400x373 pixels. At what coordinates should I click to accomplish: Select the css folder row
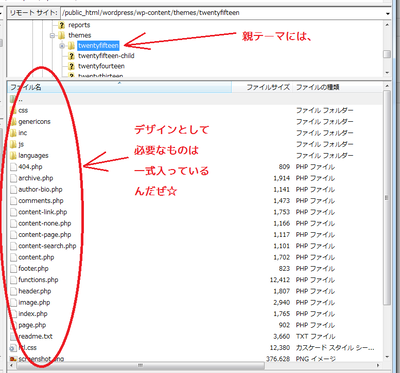pyautogui.click(x=195, y=110)
